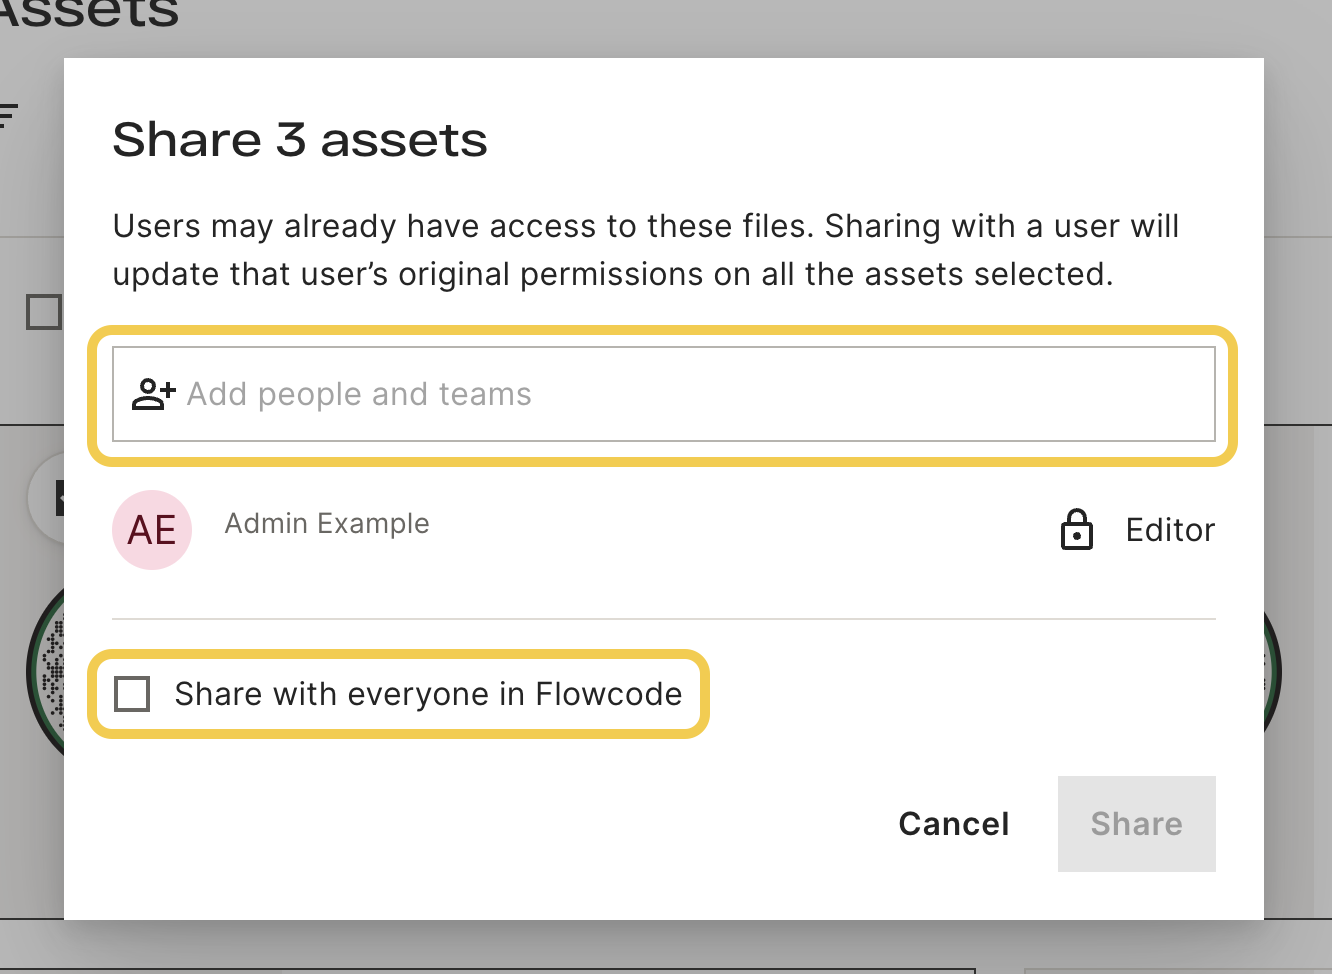Screen dimensions: 1332x974
Task: Click the pink AE avatar circle
Action: pyautogui.click(x=152, y=530)
